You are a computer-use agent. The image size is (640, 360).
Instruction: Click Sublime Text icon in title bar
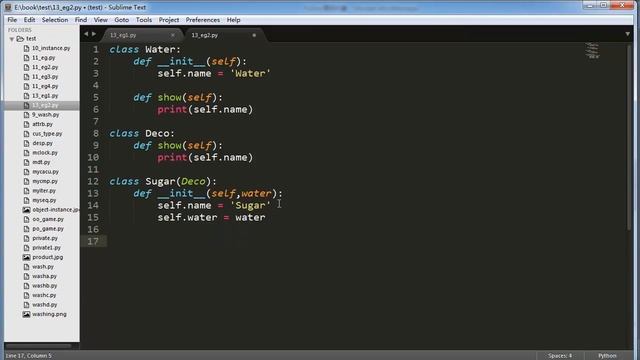click(8, 7)
